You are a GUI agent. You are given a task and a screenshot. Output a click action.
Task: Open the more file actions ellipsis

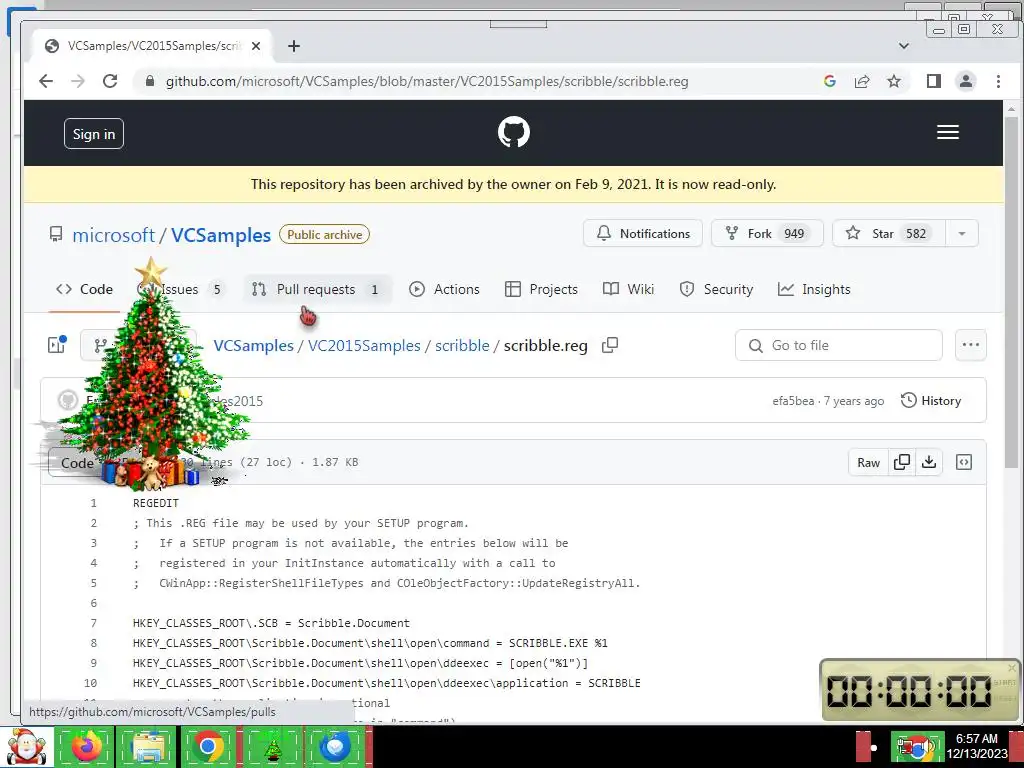click(970, 345)
